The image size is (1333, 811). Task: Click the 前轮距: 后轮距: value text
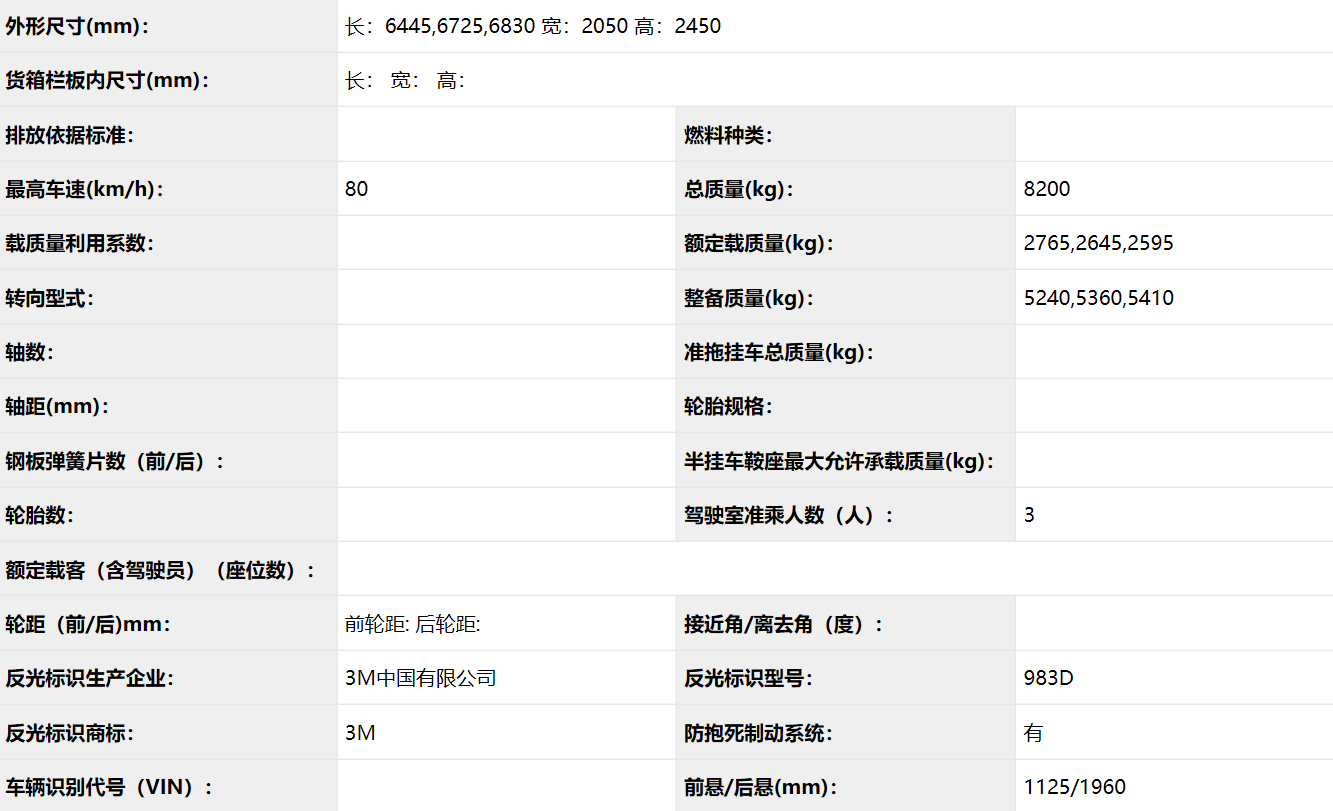[412, 624]
